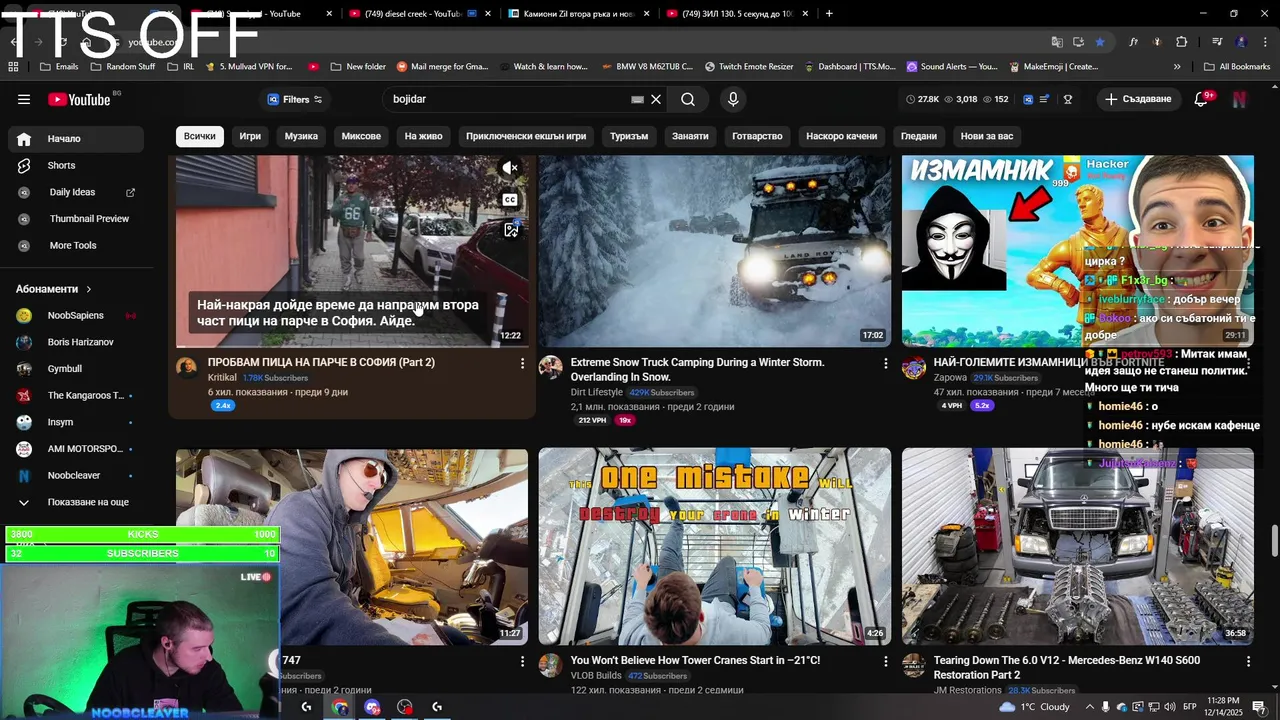Screen dimensions: 1280x720
Task: Open the YouTube hamburger guide menu
Action: coord(24,99)
